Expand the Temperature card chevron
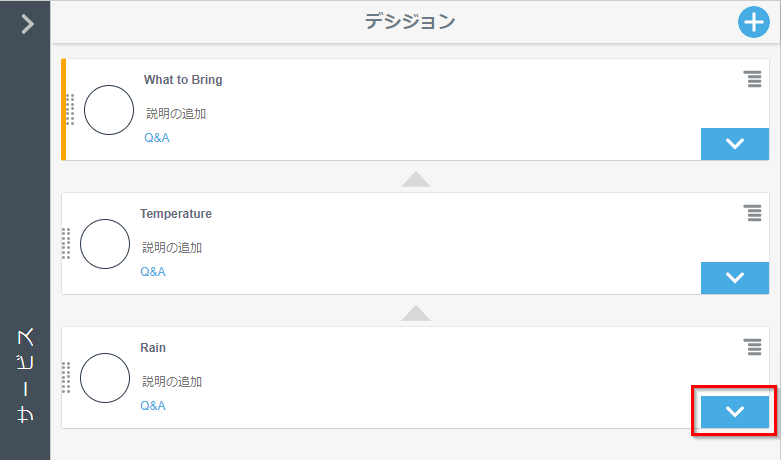Image resolution: width=781 pixels, height=460 pixels. tap(735, 278)
